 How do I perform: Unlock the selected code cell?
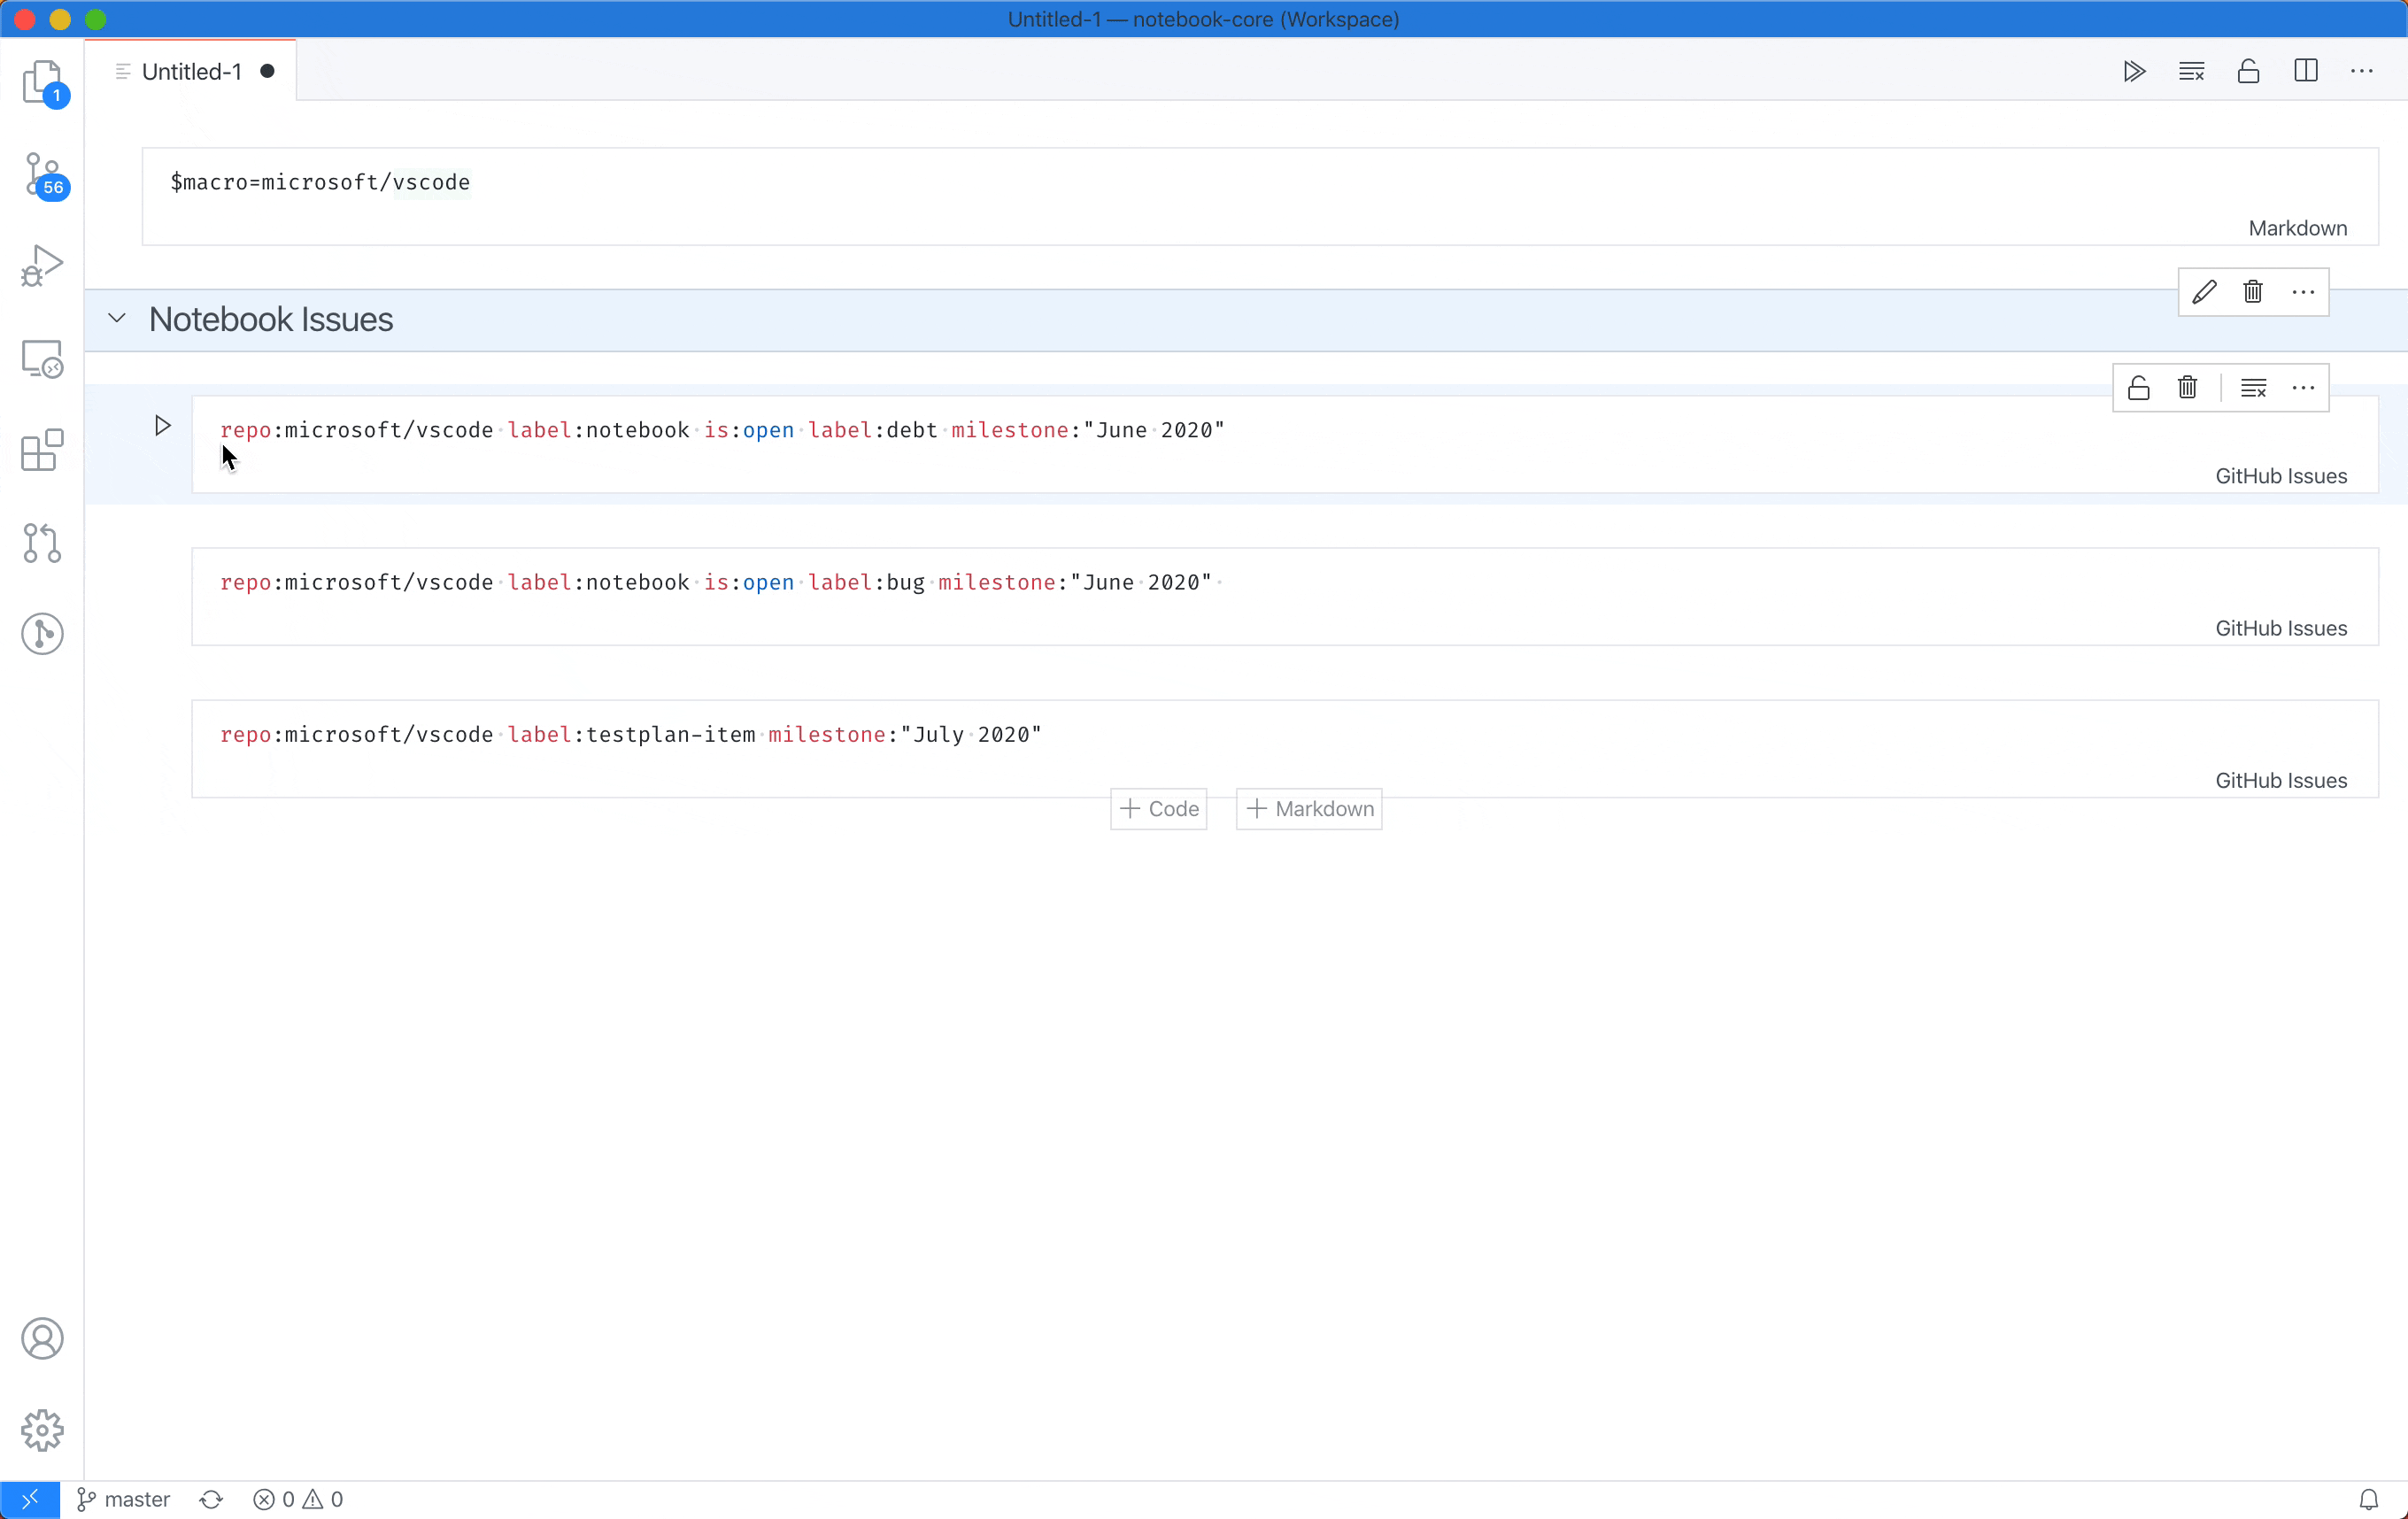tap(2139, 387)
